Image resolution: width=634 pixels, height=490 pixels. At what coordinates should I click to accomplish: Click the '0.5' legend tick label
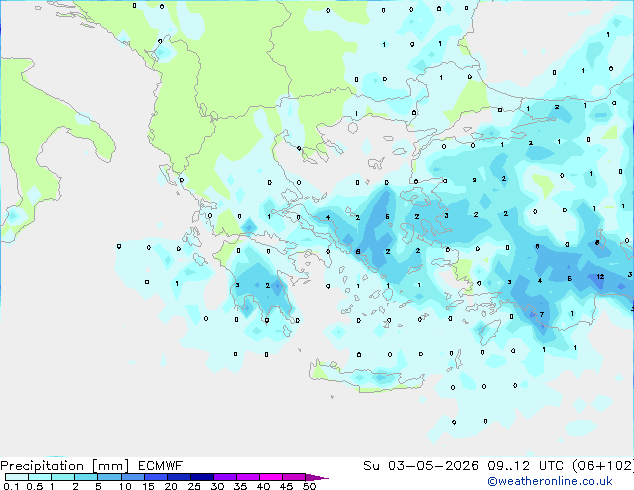34,486
